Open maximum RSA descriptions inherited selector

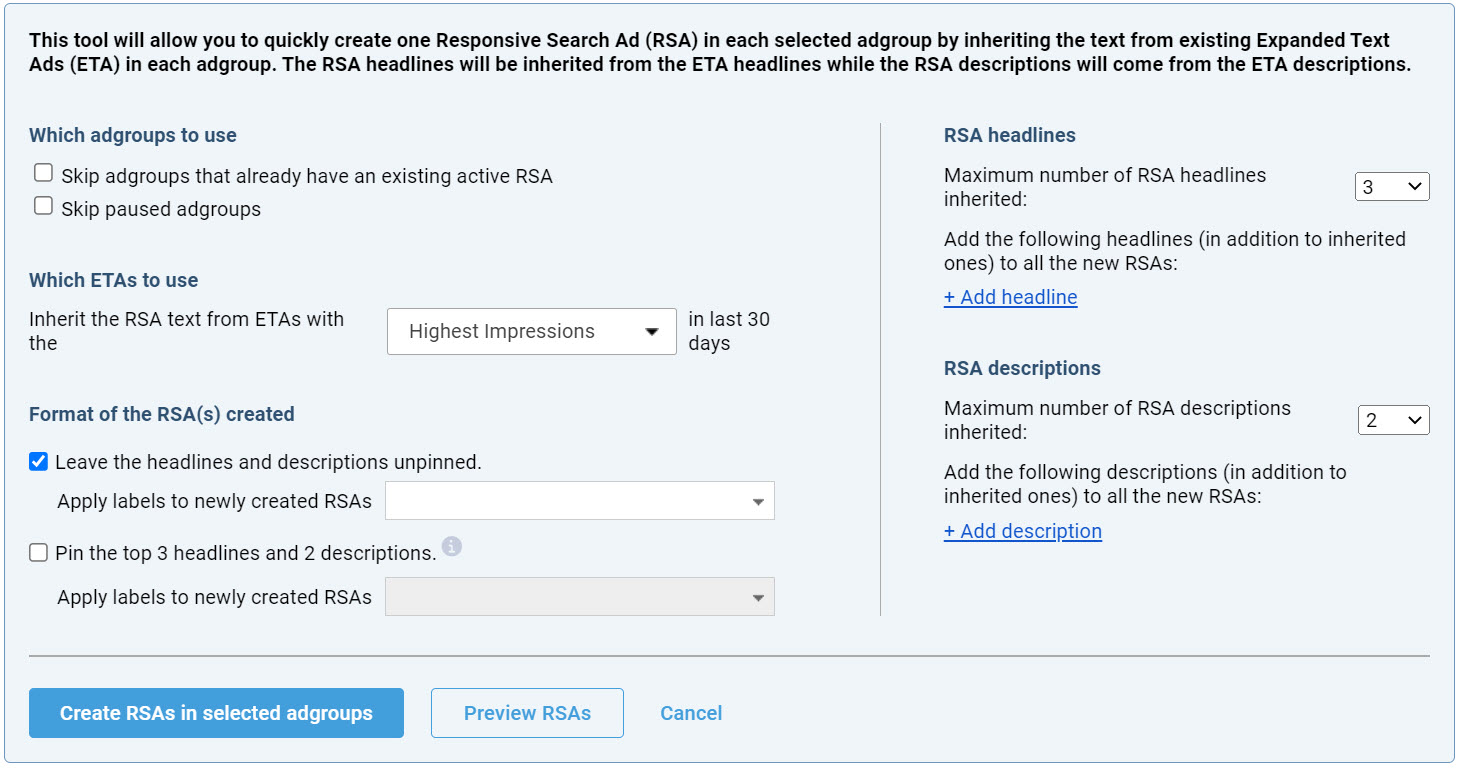(1393, 421)
